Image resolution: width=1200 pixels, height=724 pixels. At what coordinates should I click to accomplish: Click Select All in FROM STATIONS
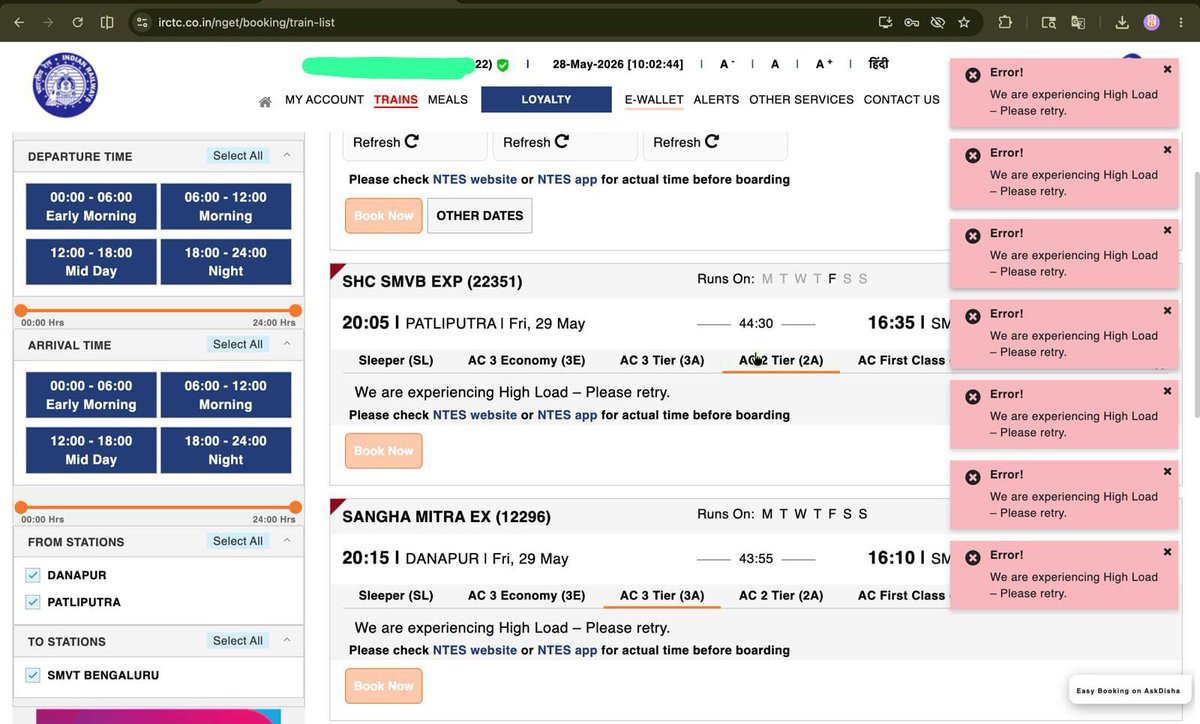pyautogui.click(x=238, y=541)
